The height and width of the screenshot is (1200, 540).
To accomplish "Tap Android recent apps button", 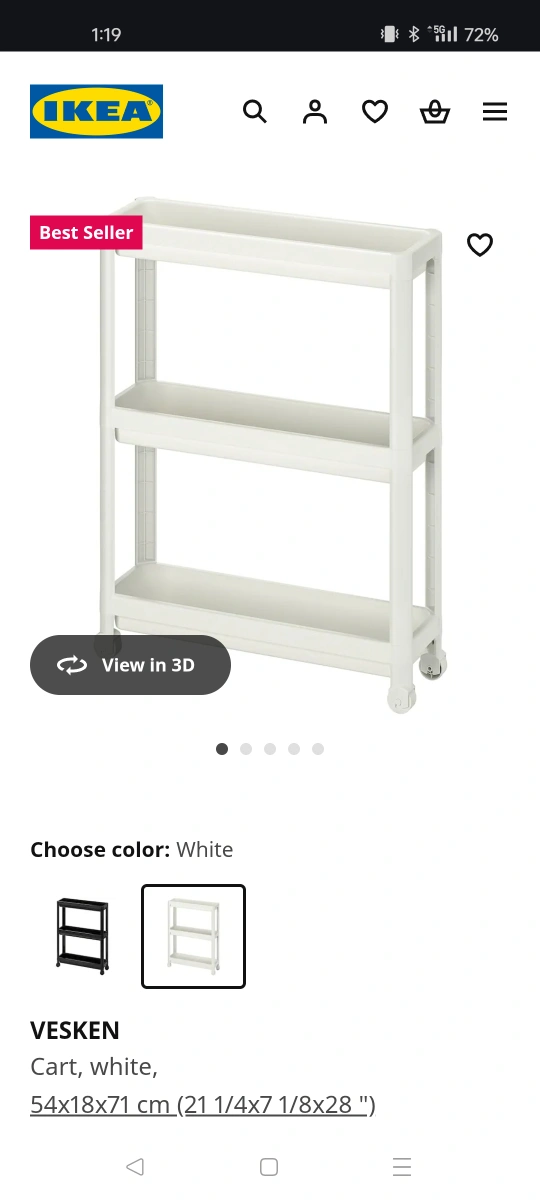I will (x=402, y=1166).
